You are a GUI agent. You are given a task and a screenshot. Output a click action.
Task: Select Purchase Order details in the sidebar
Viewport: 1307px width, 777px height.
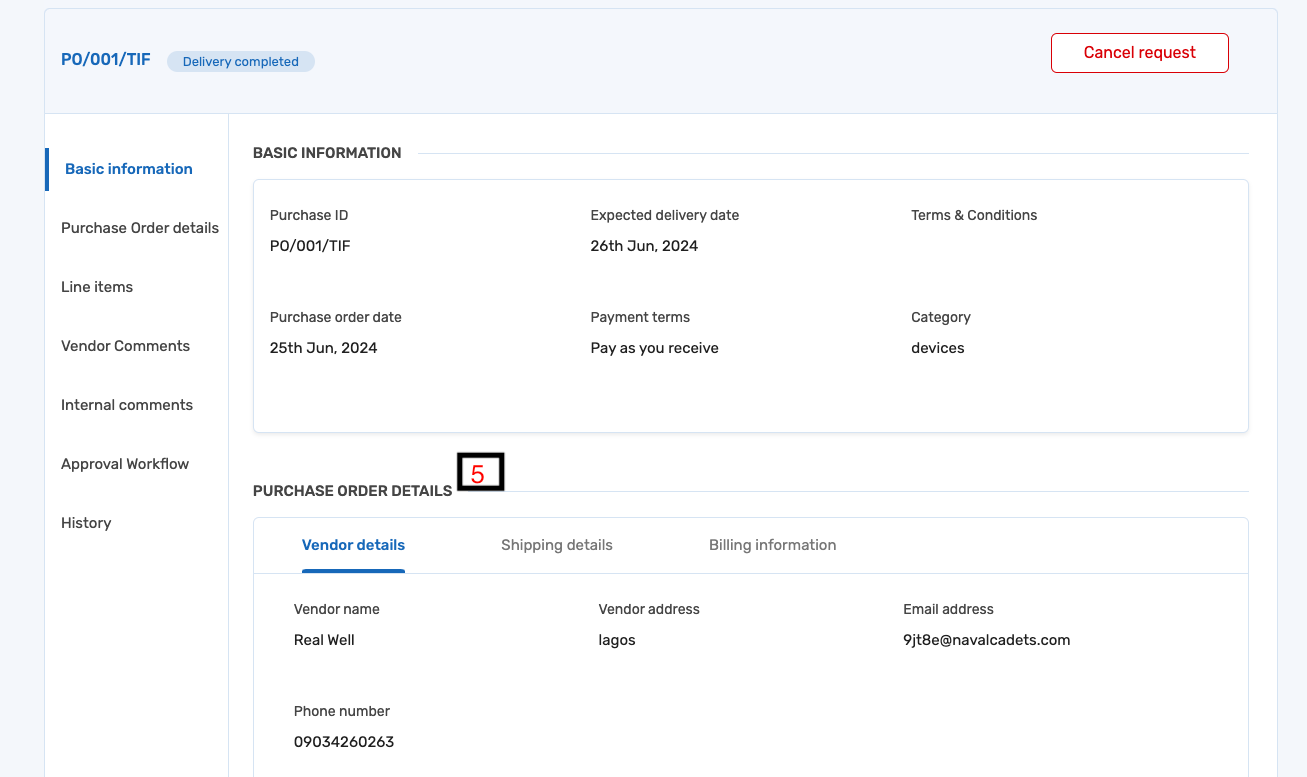[139, 228]
